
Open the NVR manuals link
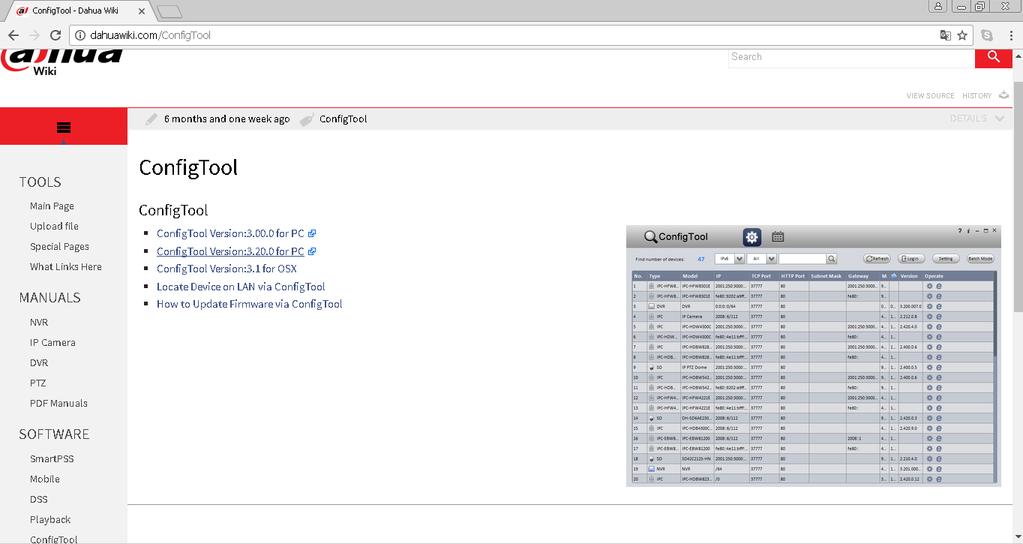click(38, 322)
